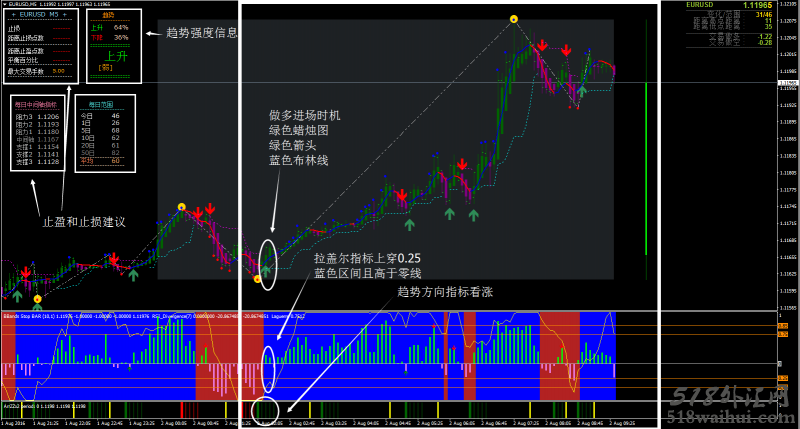Click the '1 Aug 2016' time axis label
Image resolution: width=800 pixels, height=429 pixels.
click(x=14, y=423)
